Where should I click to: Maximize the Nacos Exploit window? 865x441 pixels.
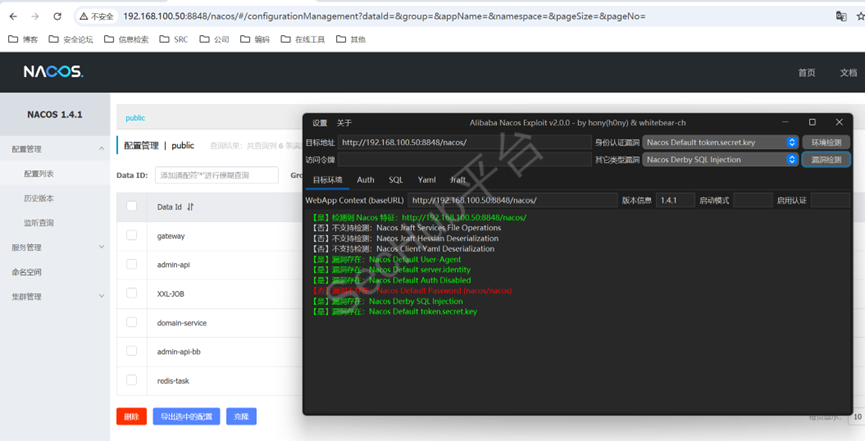[812, 122]
